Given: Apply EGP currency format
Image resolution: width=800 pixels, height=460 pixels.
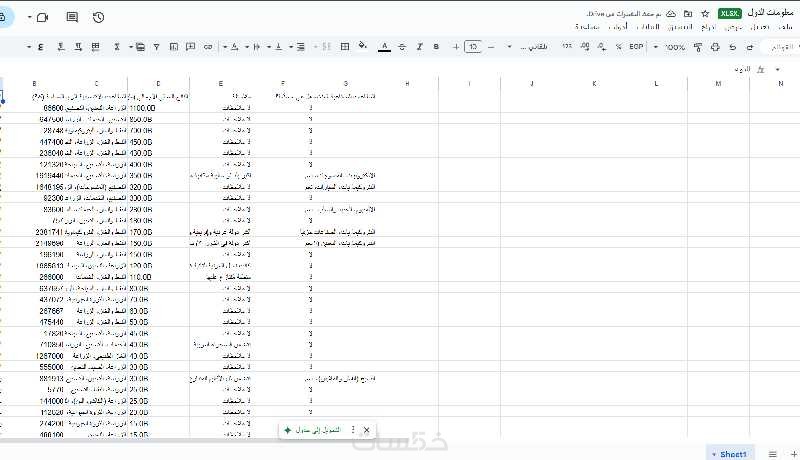Looking at the screenshot, I should (x=636, y=46).
